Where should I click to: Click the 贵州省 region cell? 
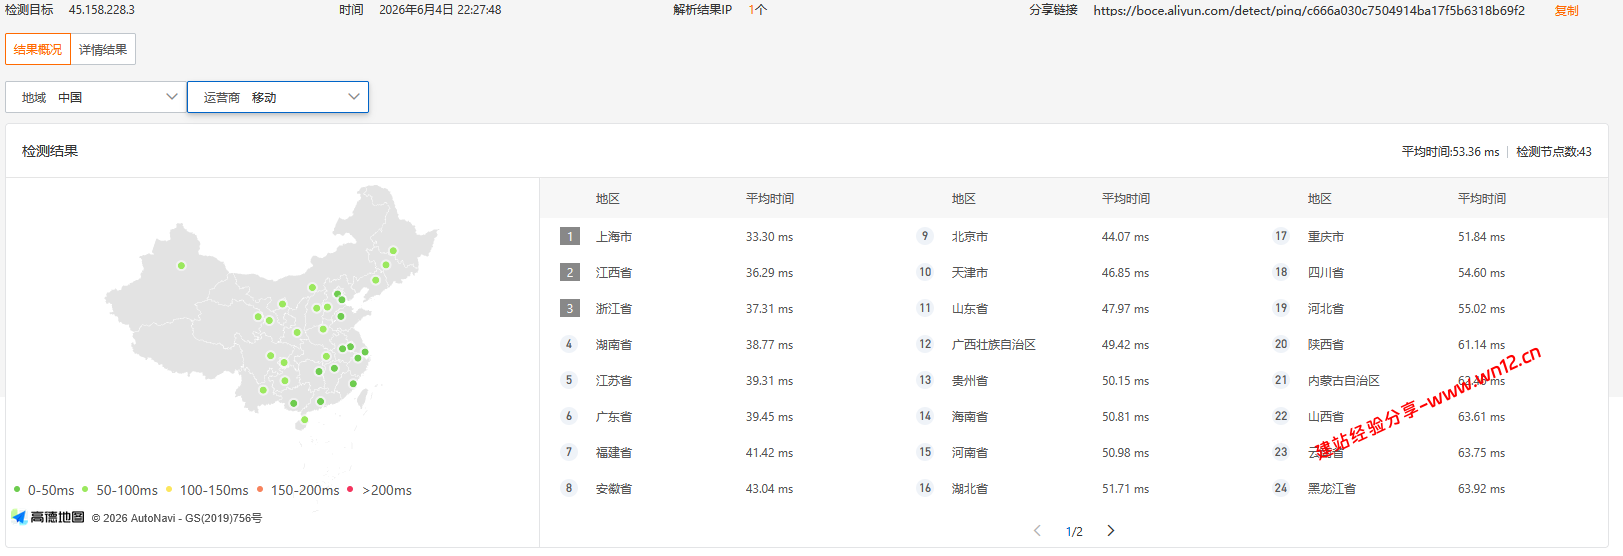coord(970,381)
